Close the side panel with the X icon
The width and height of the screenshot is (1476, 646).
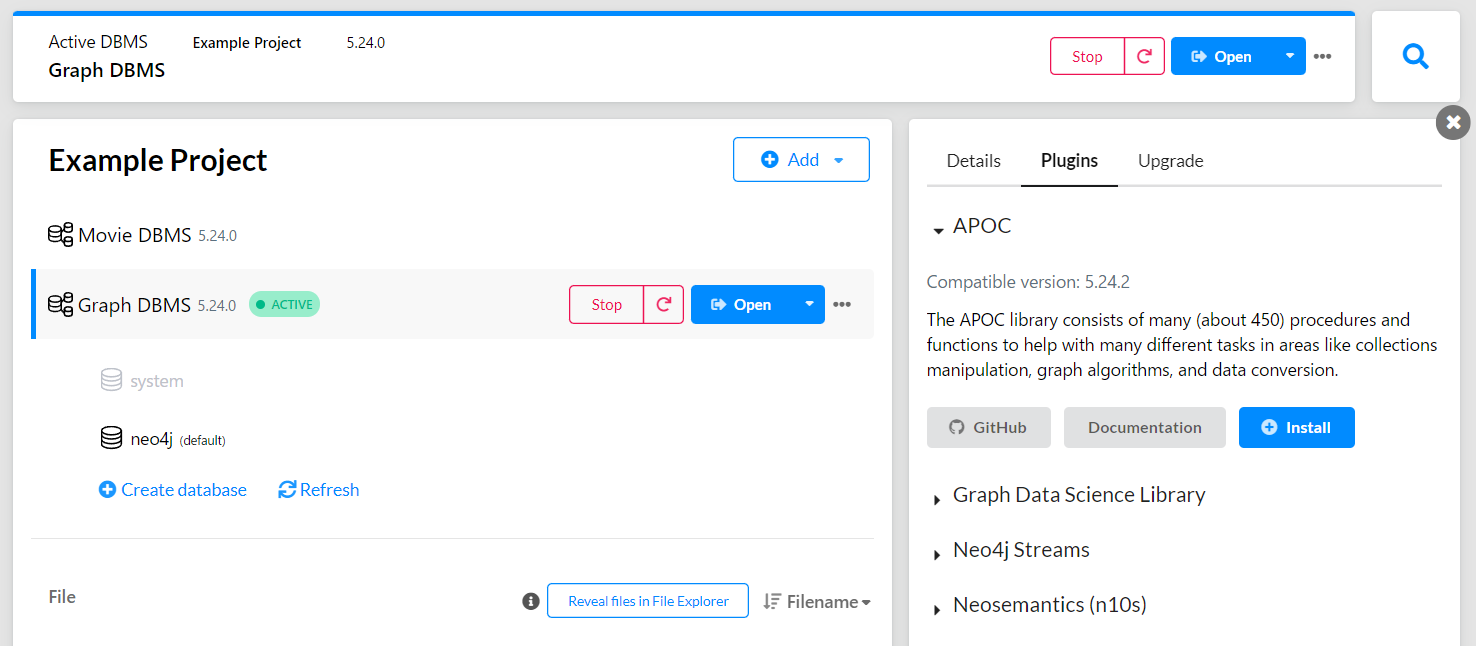[1453, 123]
